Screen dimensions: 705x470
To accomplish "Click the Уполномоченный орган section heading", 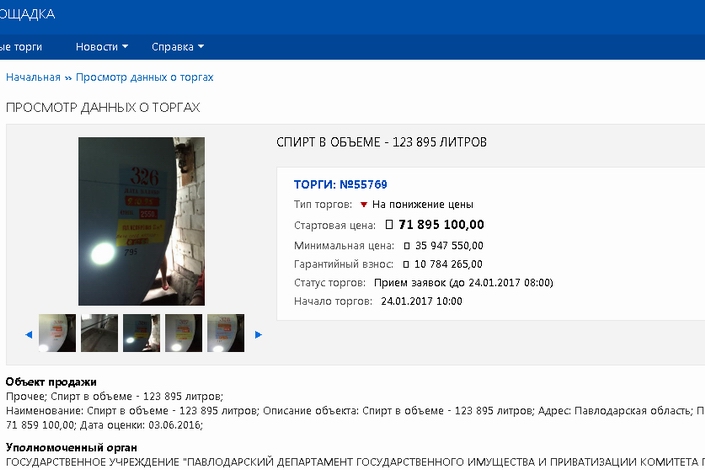I will (x=71, y=447).
